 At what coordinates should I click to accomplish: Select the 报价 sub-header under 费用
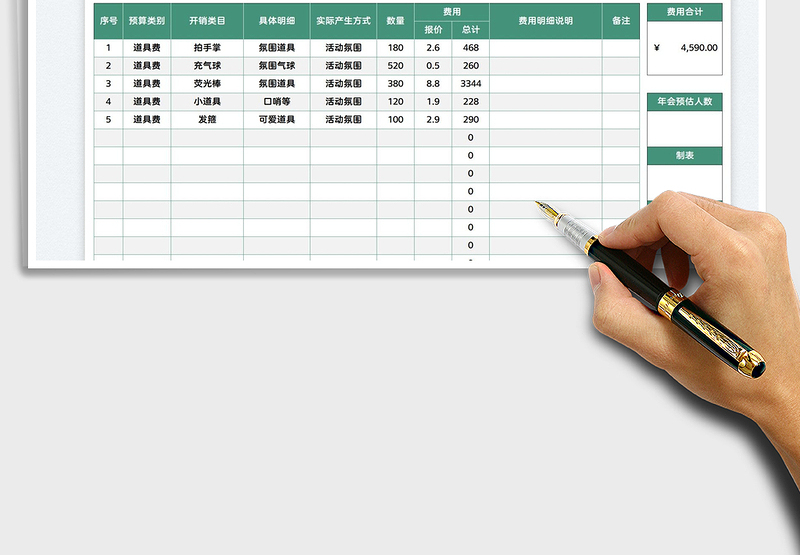[x=433, y=30]
